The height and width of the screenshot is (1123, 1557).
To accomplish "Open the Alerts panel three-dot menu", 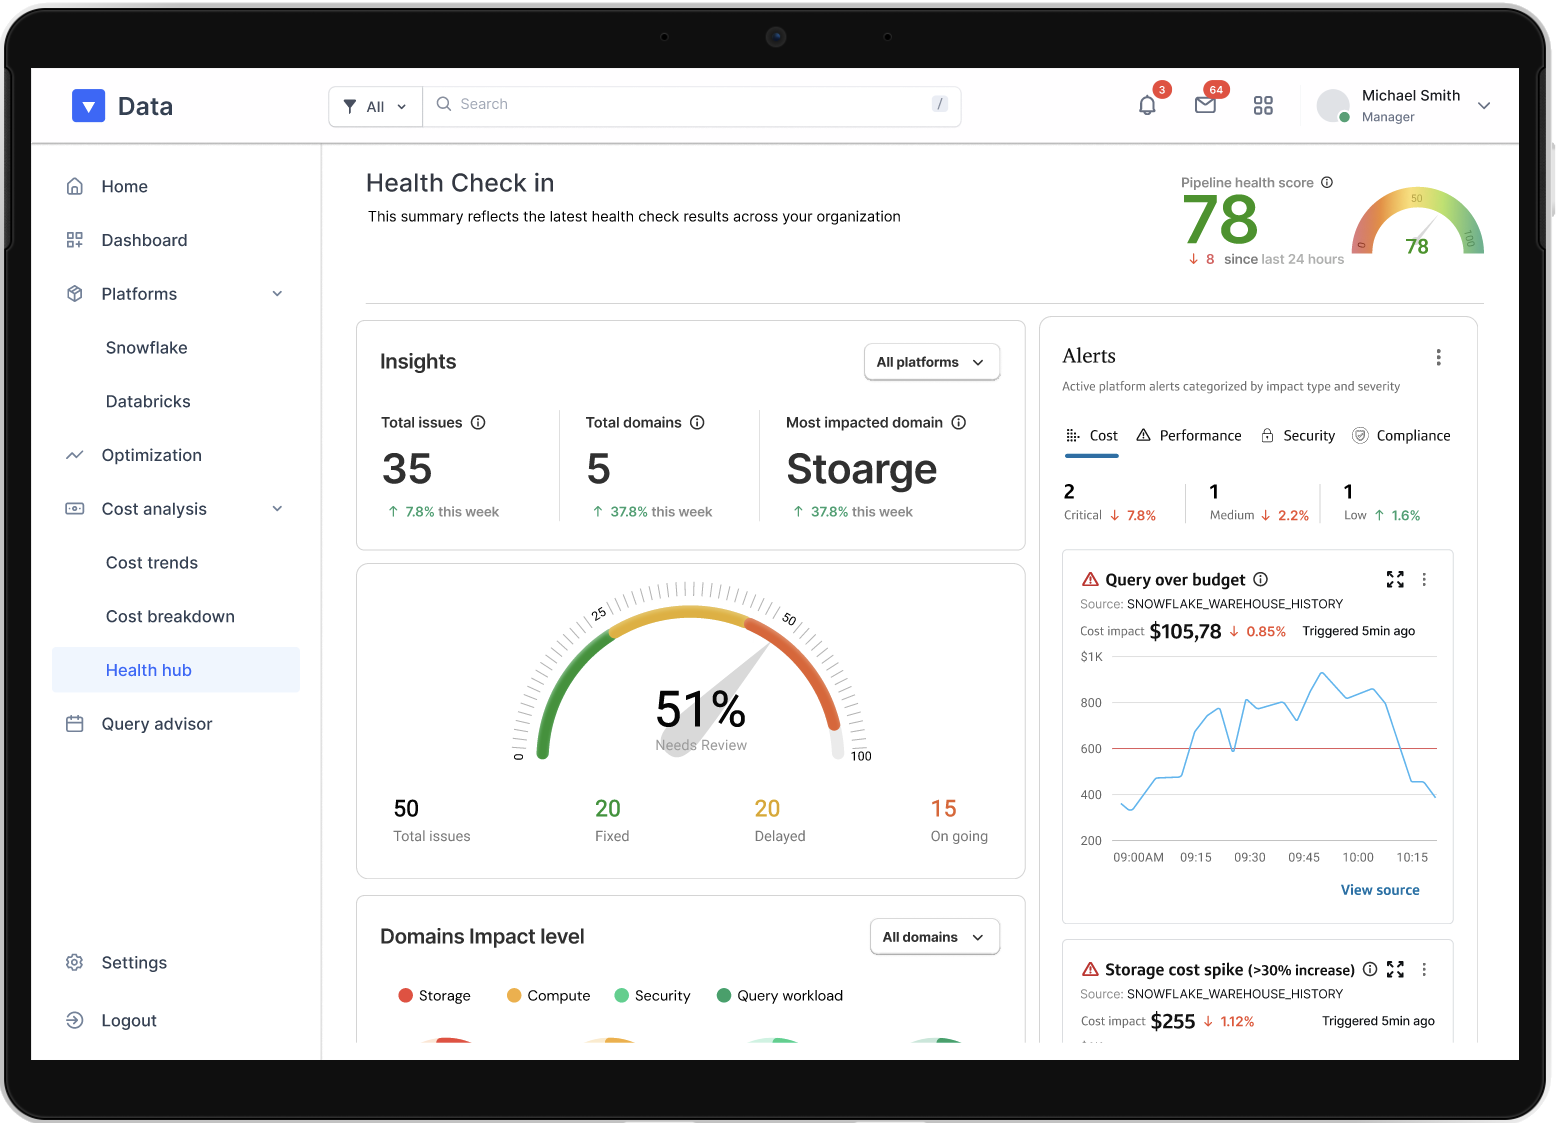I will coord(1438,357).
